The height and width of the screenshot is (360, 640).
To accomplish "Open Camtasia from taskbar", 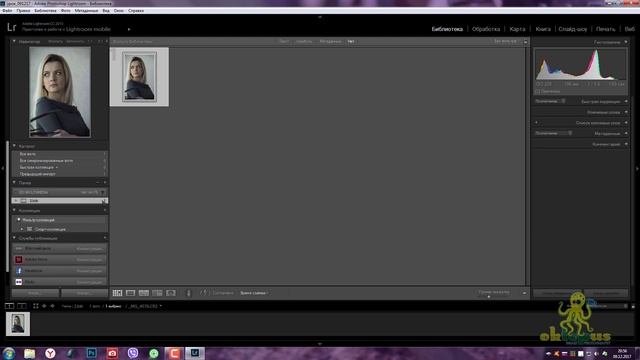I will coord(174,353).
